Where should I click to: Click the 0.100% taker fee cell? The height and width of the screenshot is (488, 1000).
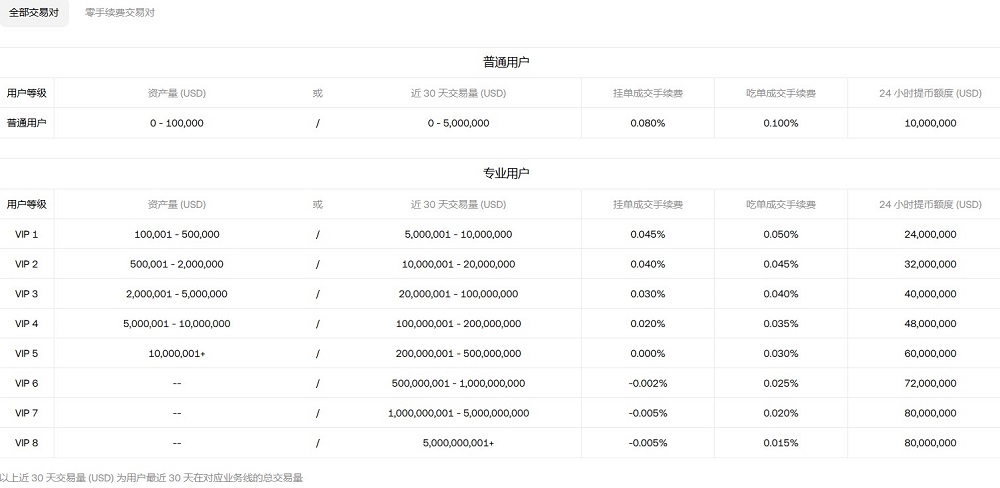tap(780, 123)
